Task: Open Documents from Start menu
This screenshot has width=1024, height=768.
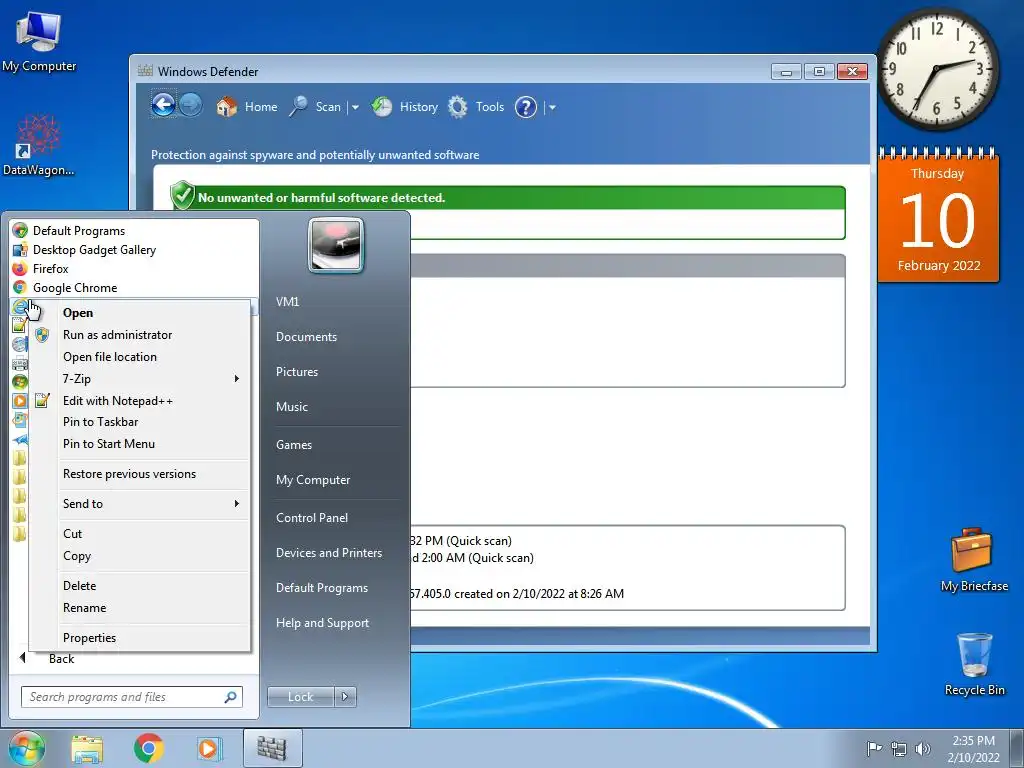Action: click(x=306, y=336)
